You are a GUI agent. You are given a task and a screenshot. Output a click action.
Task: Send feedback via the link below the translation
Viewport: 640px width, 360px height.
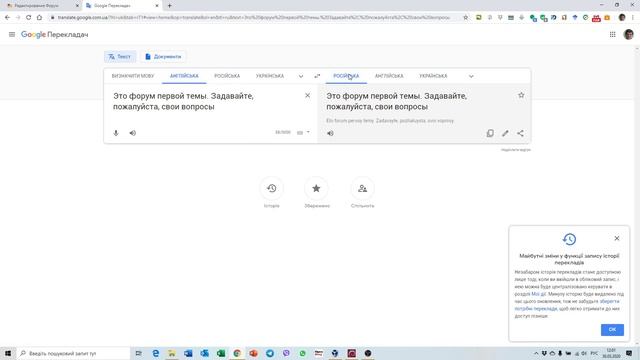coord(516,150)
